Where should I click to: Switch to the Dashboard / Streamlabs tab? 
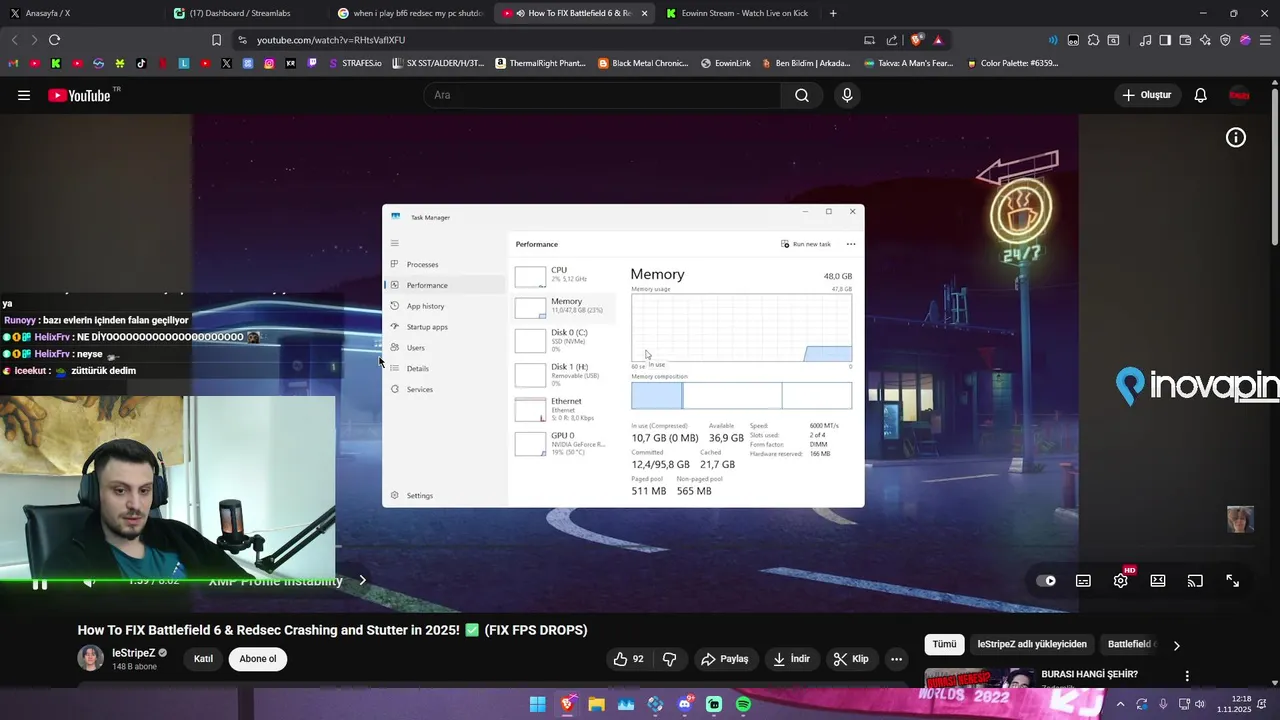click(x=244, y=13)
